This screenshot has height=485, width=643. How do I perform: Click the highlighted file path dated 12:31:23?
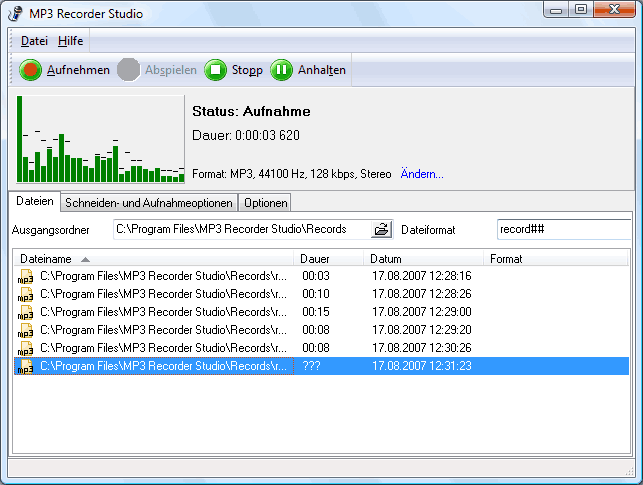163,366
